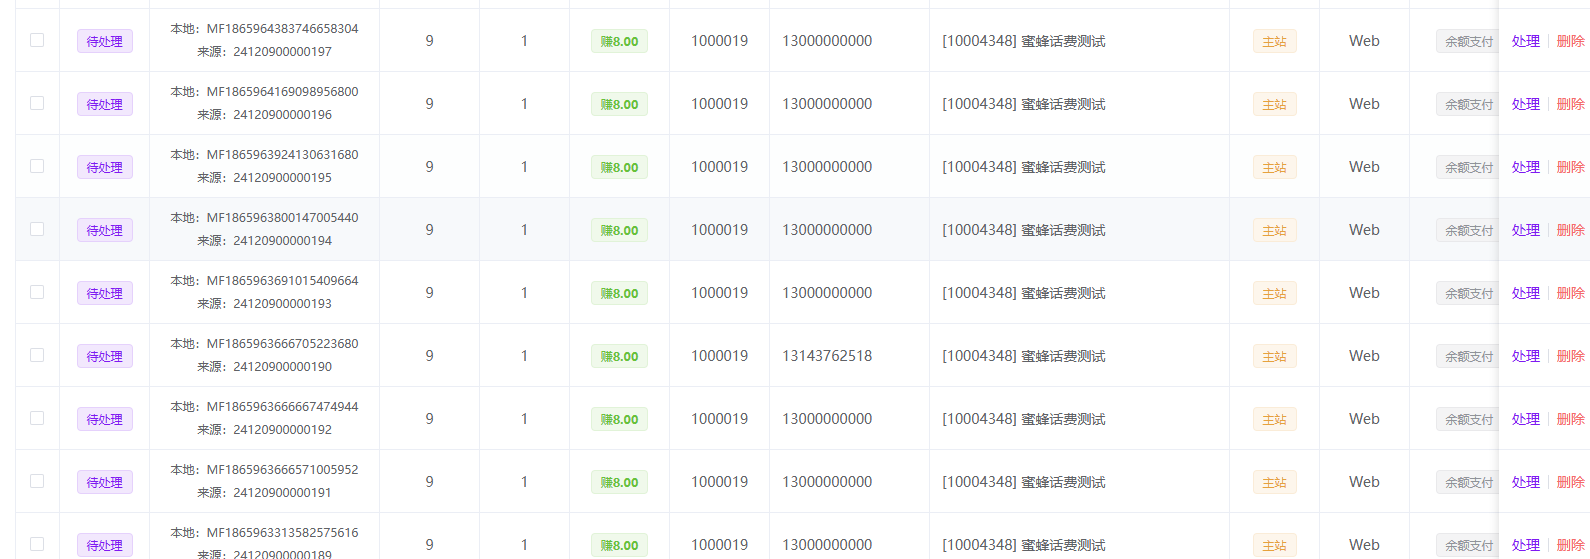
Task: Process order with source 24120900000192
Action: point(1525,419)
